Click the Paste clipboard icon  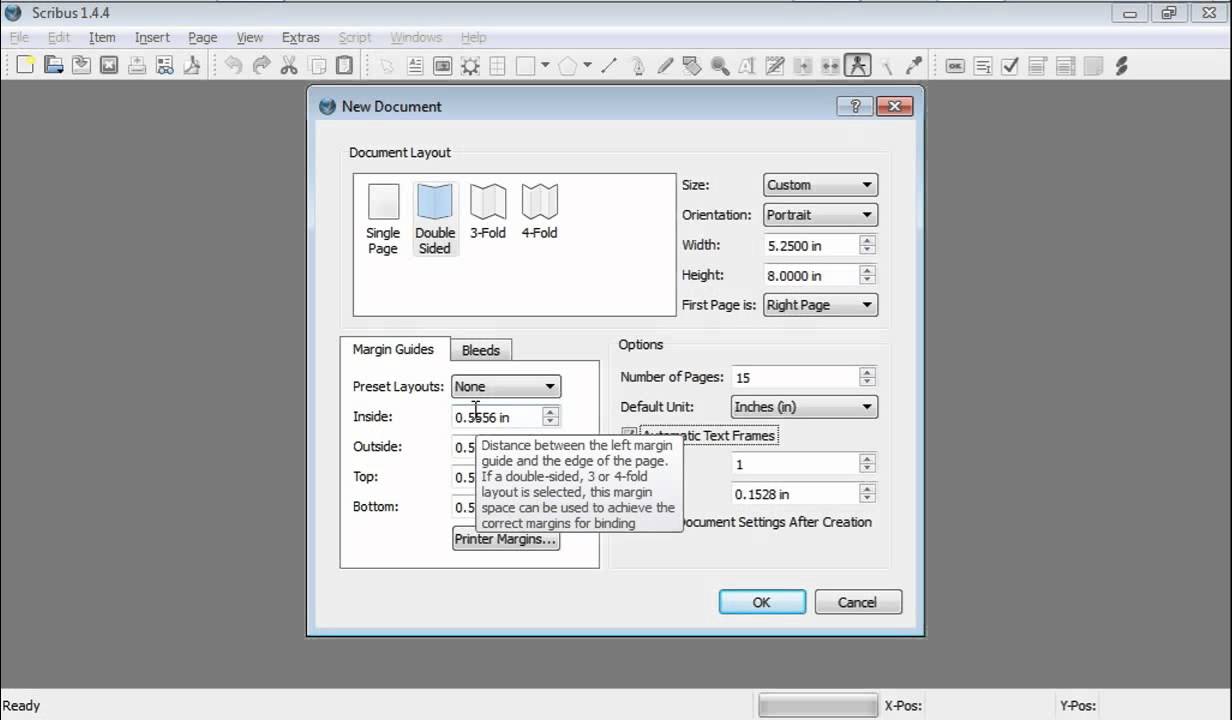tap(344, 65)
